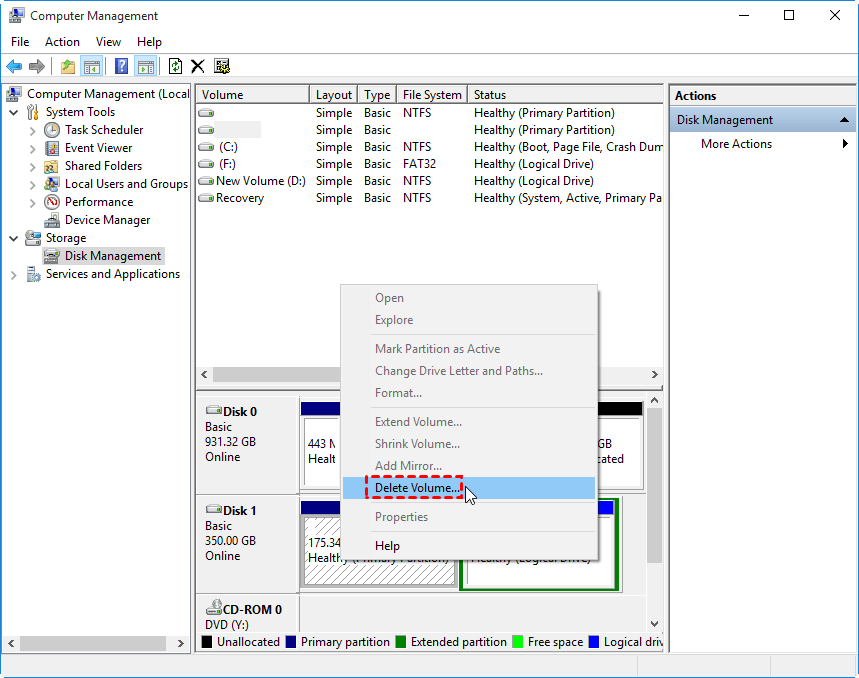Click the Device Manager icon

(52, 220)
